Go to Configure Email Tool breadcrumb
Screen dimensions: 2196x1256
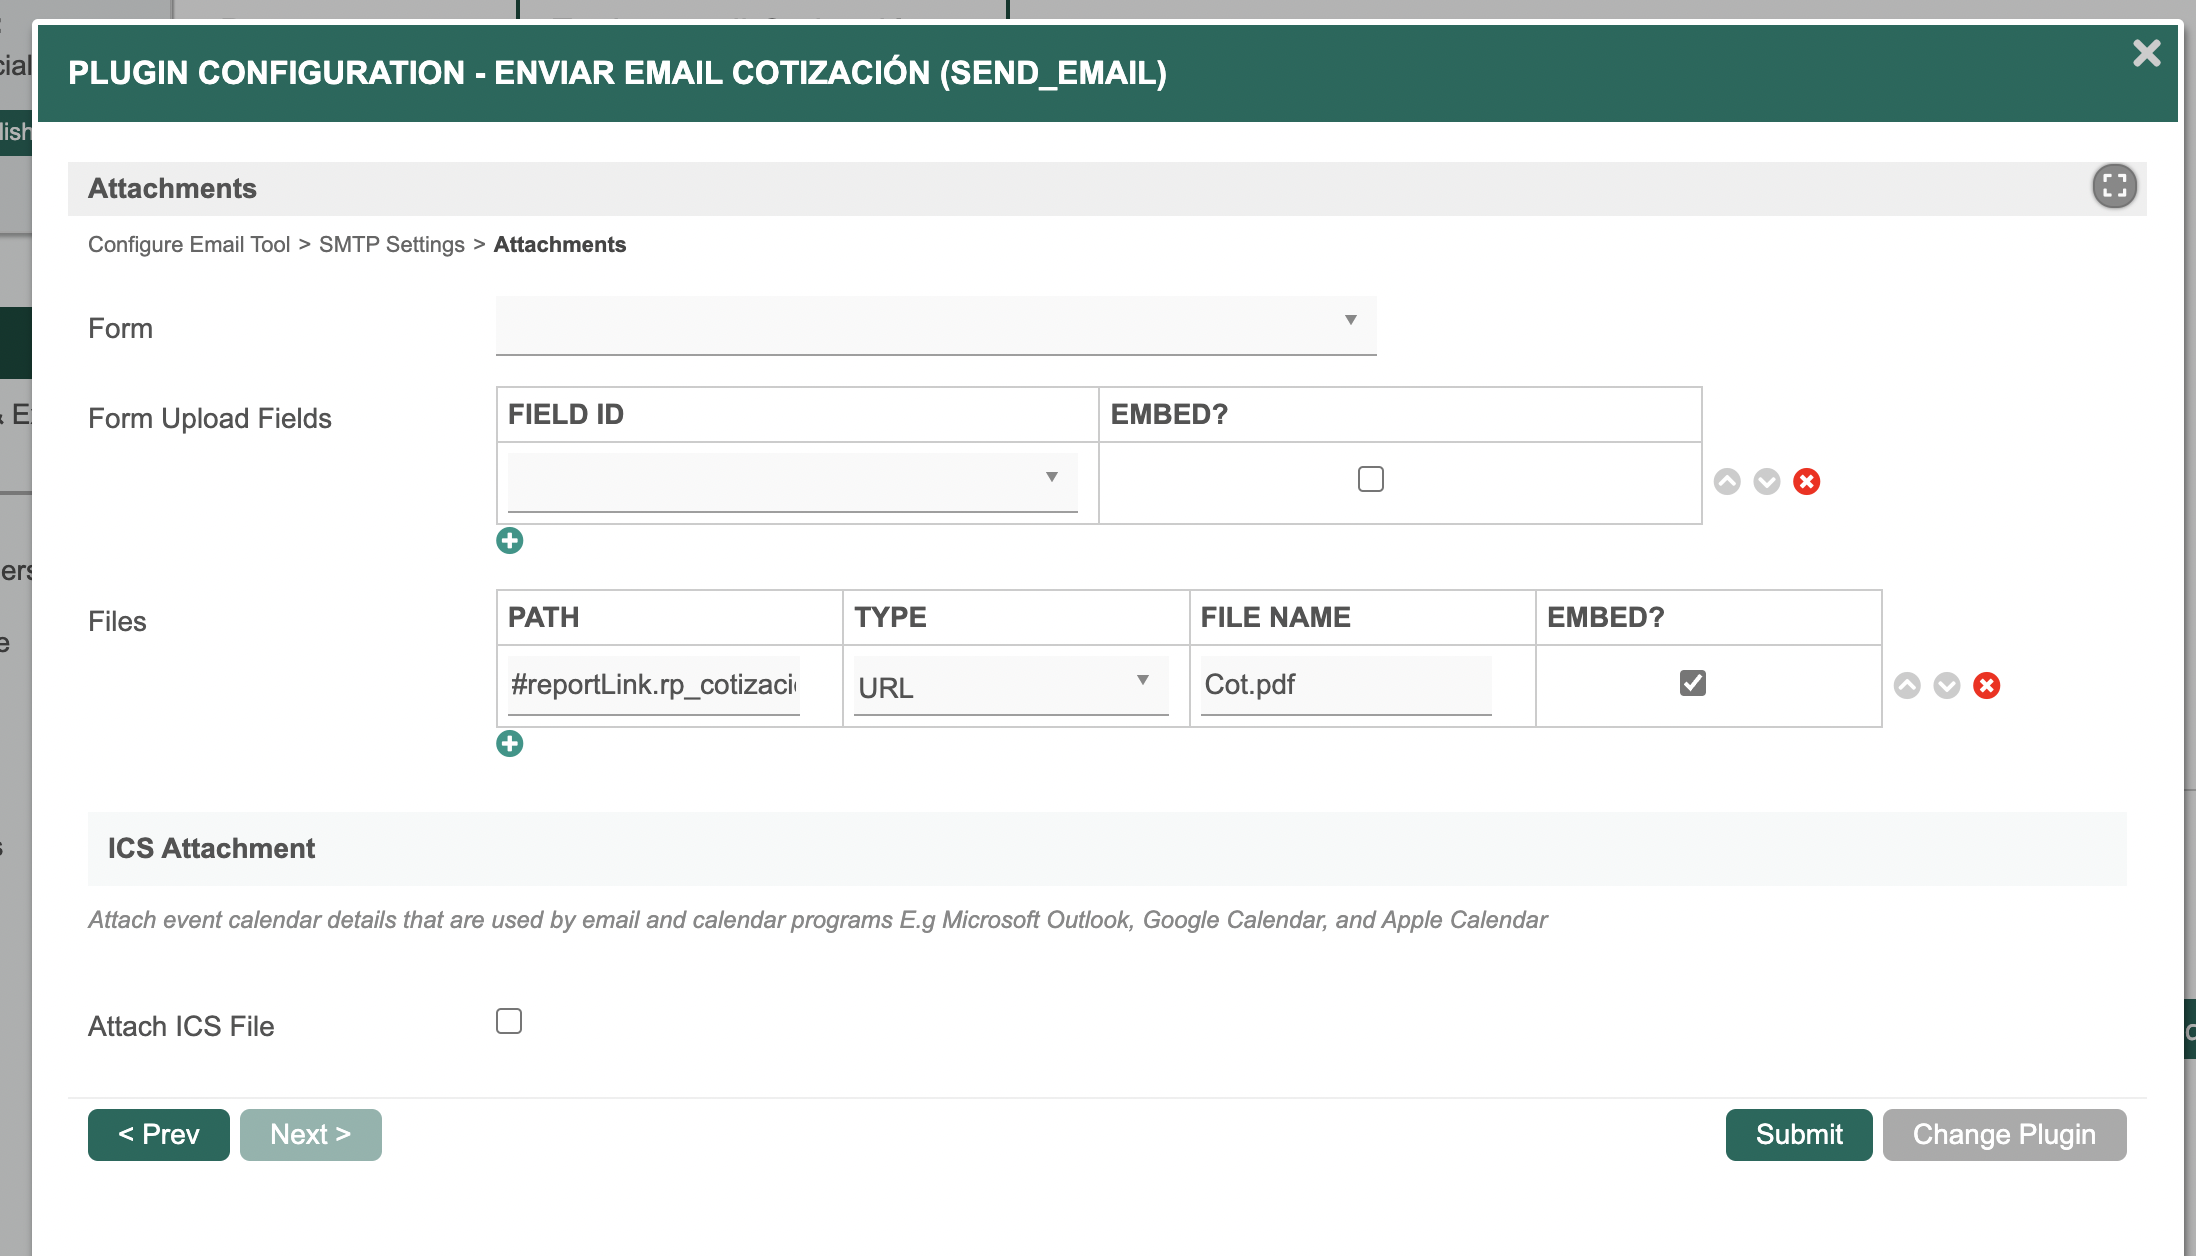pyautogui.click(x=189, y=245)
